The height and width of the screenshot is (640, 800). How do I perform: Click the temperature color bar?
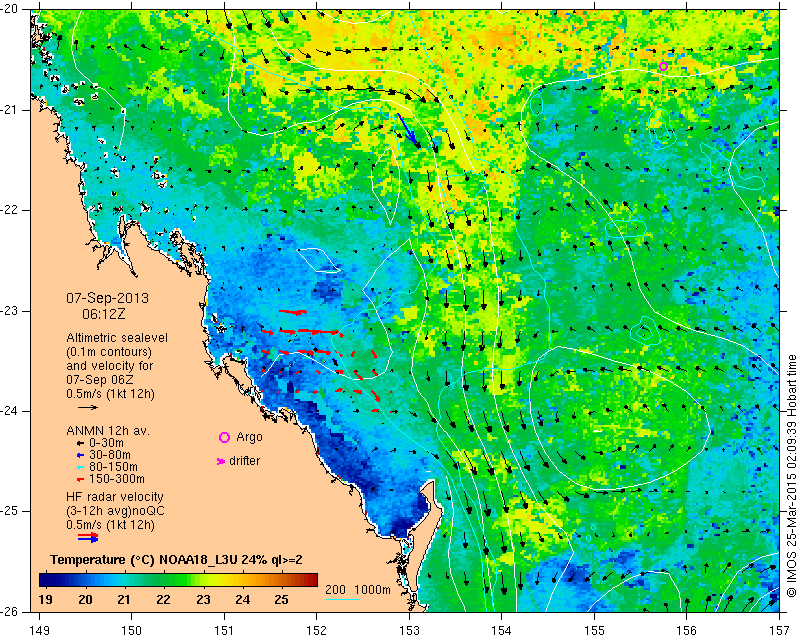tap(178, 580)
